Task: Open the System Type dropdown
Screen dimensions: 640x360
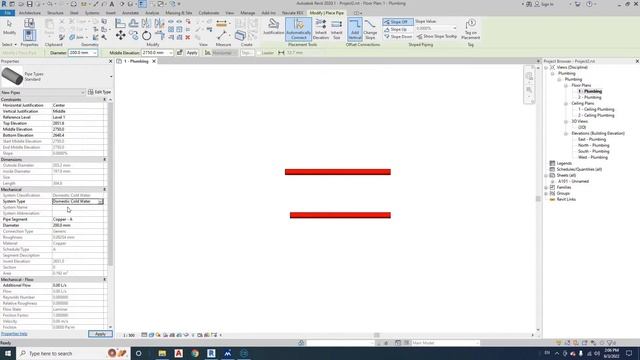Action: (100, 201)
